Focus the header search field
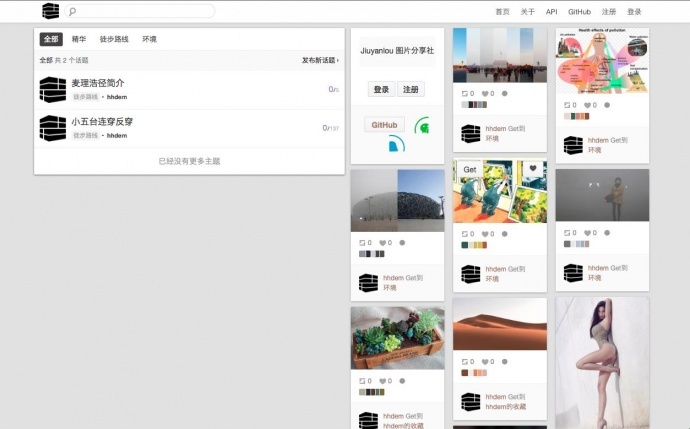This screenshot has height=429, width=690. coord(140,11)
